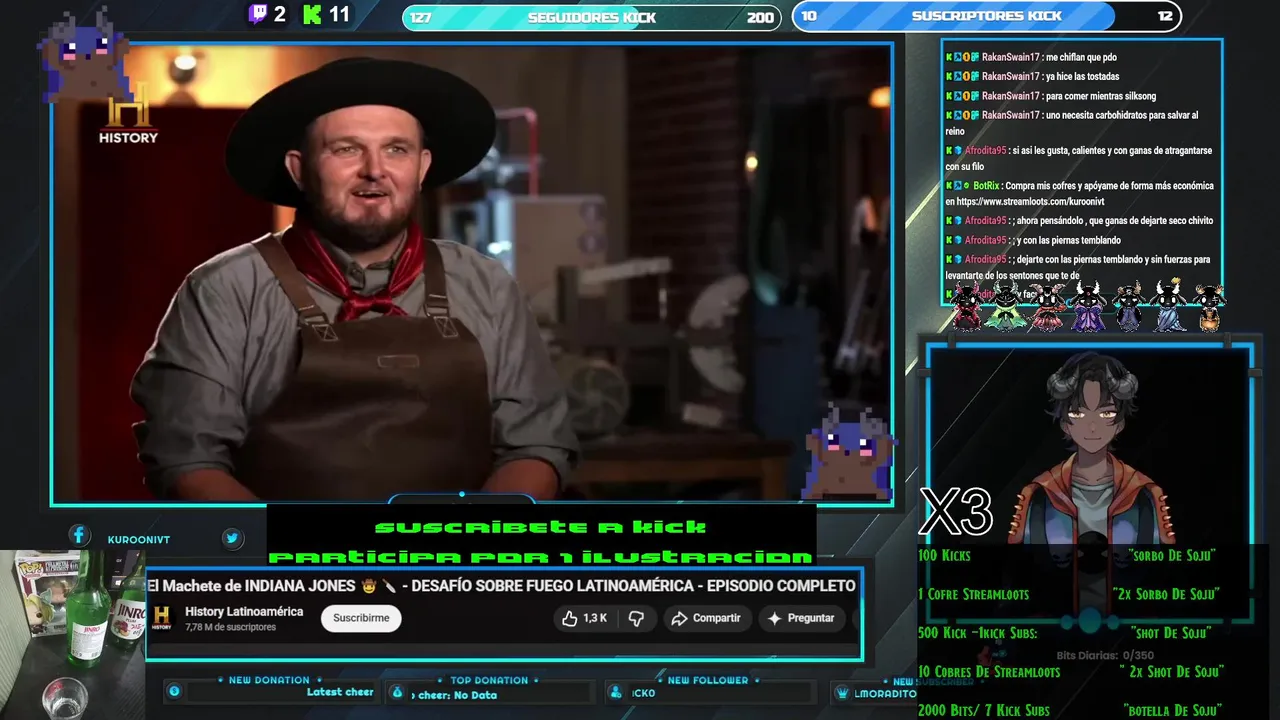Open the Facebook icon beside KUROONIVT

pyautogui.click(x=79, y=537)
